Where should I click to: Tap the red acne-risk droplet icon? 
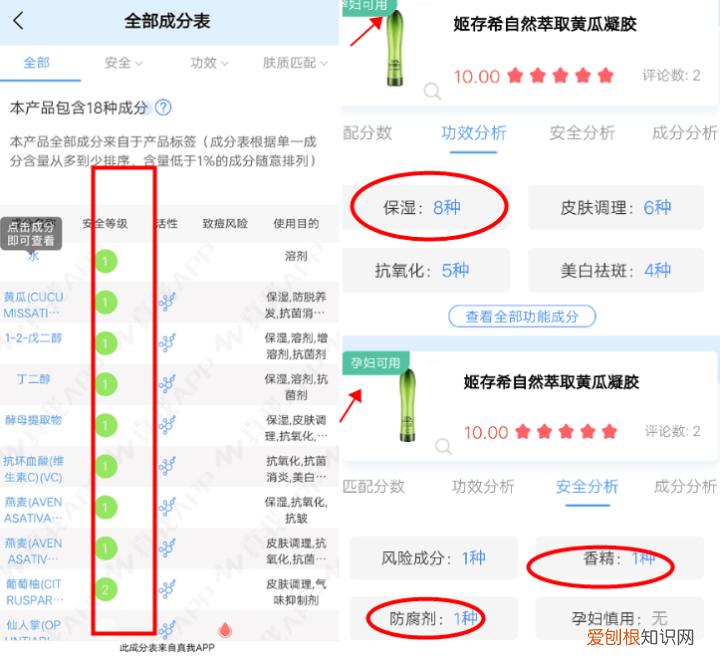(x=225, y=630)
